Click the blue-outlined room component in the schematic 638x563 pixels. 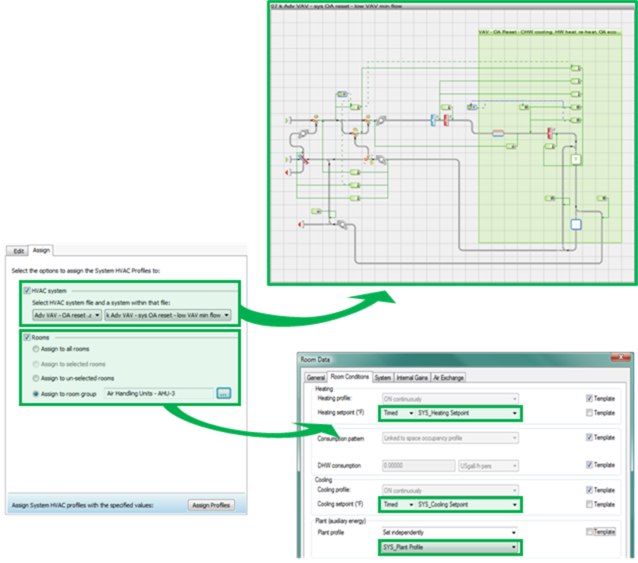tap(576, 224)
